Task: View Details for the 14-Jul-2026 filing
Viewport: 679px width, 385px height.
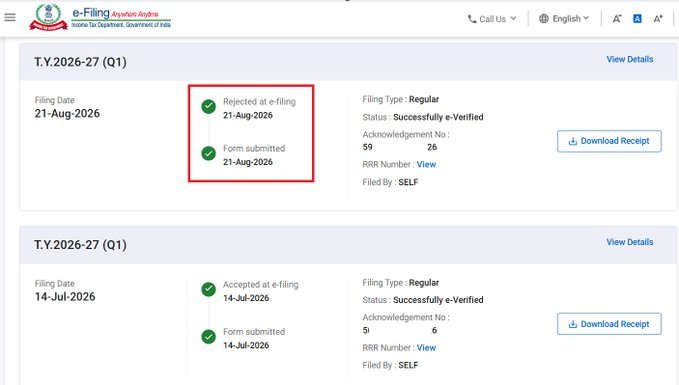Action: point(630,242)
